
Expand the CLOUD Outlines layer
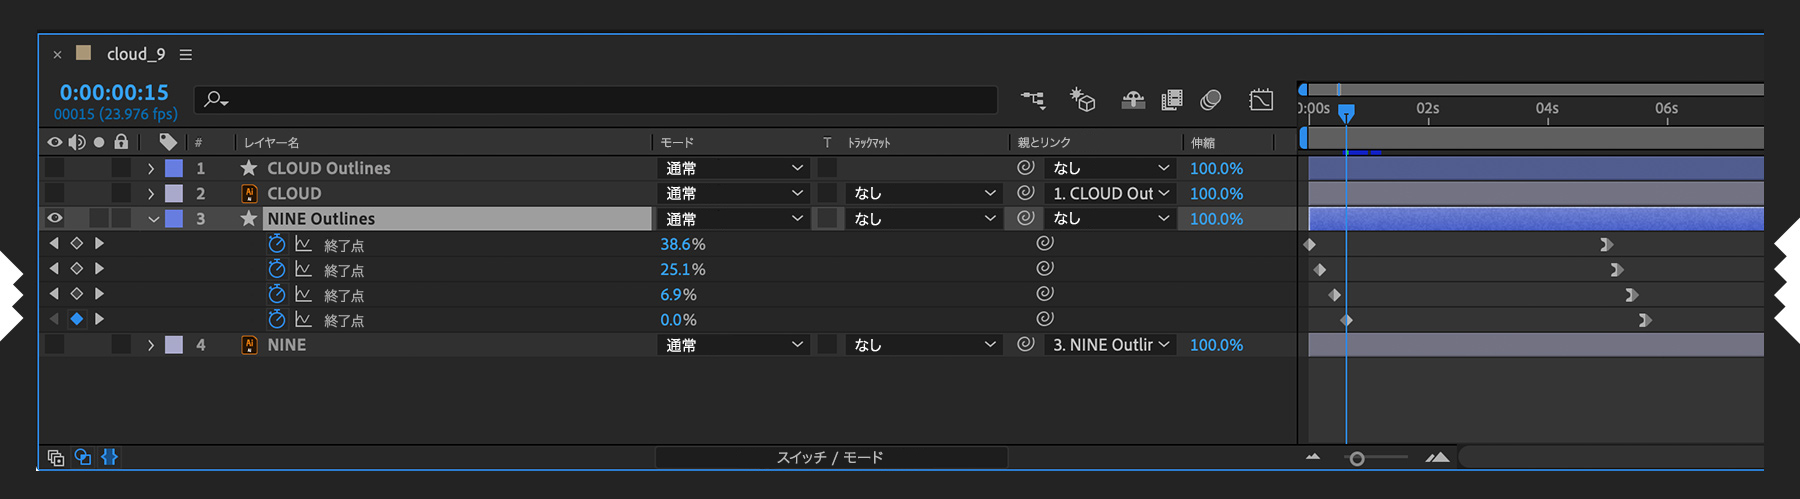(151, 168)
